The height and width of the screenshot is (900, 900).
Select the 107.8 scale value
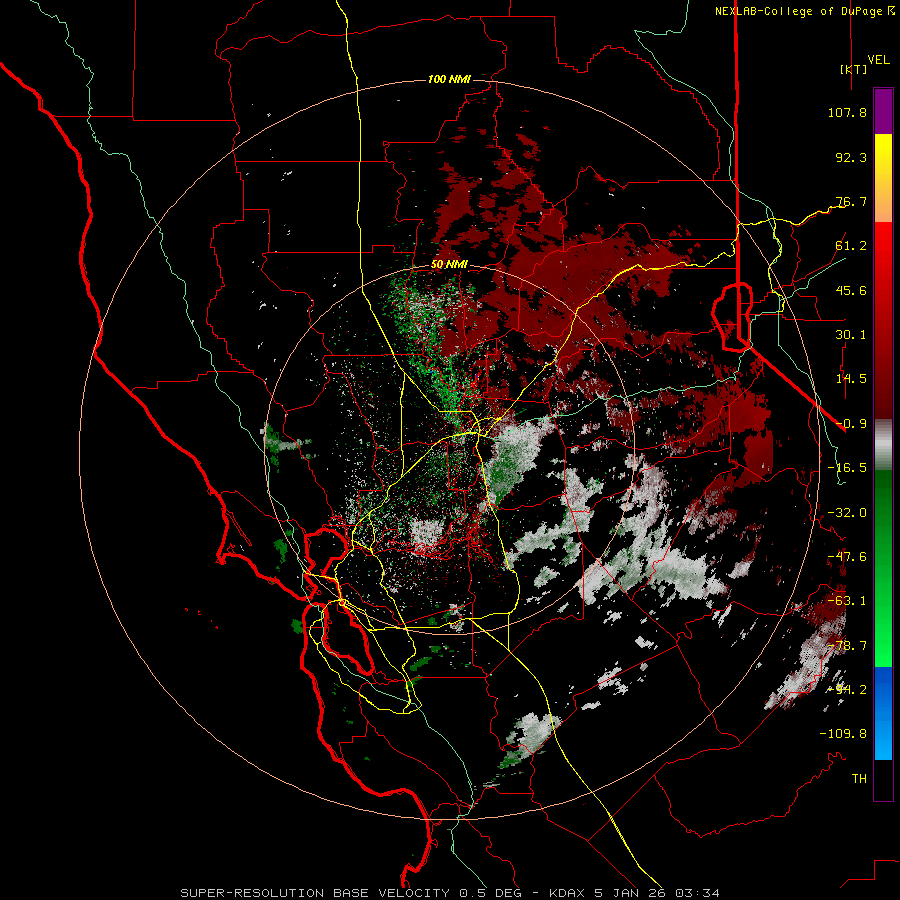[847, 112]
